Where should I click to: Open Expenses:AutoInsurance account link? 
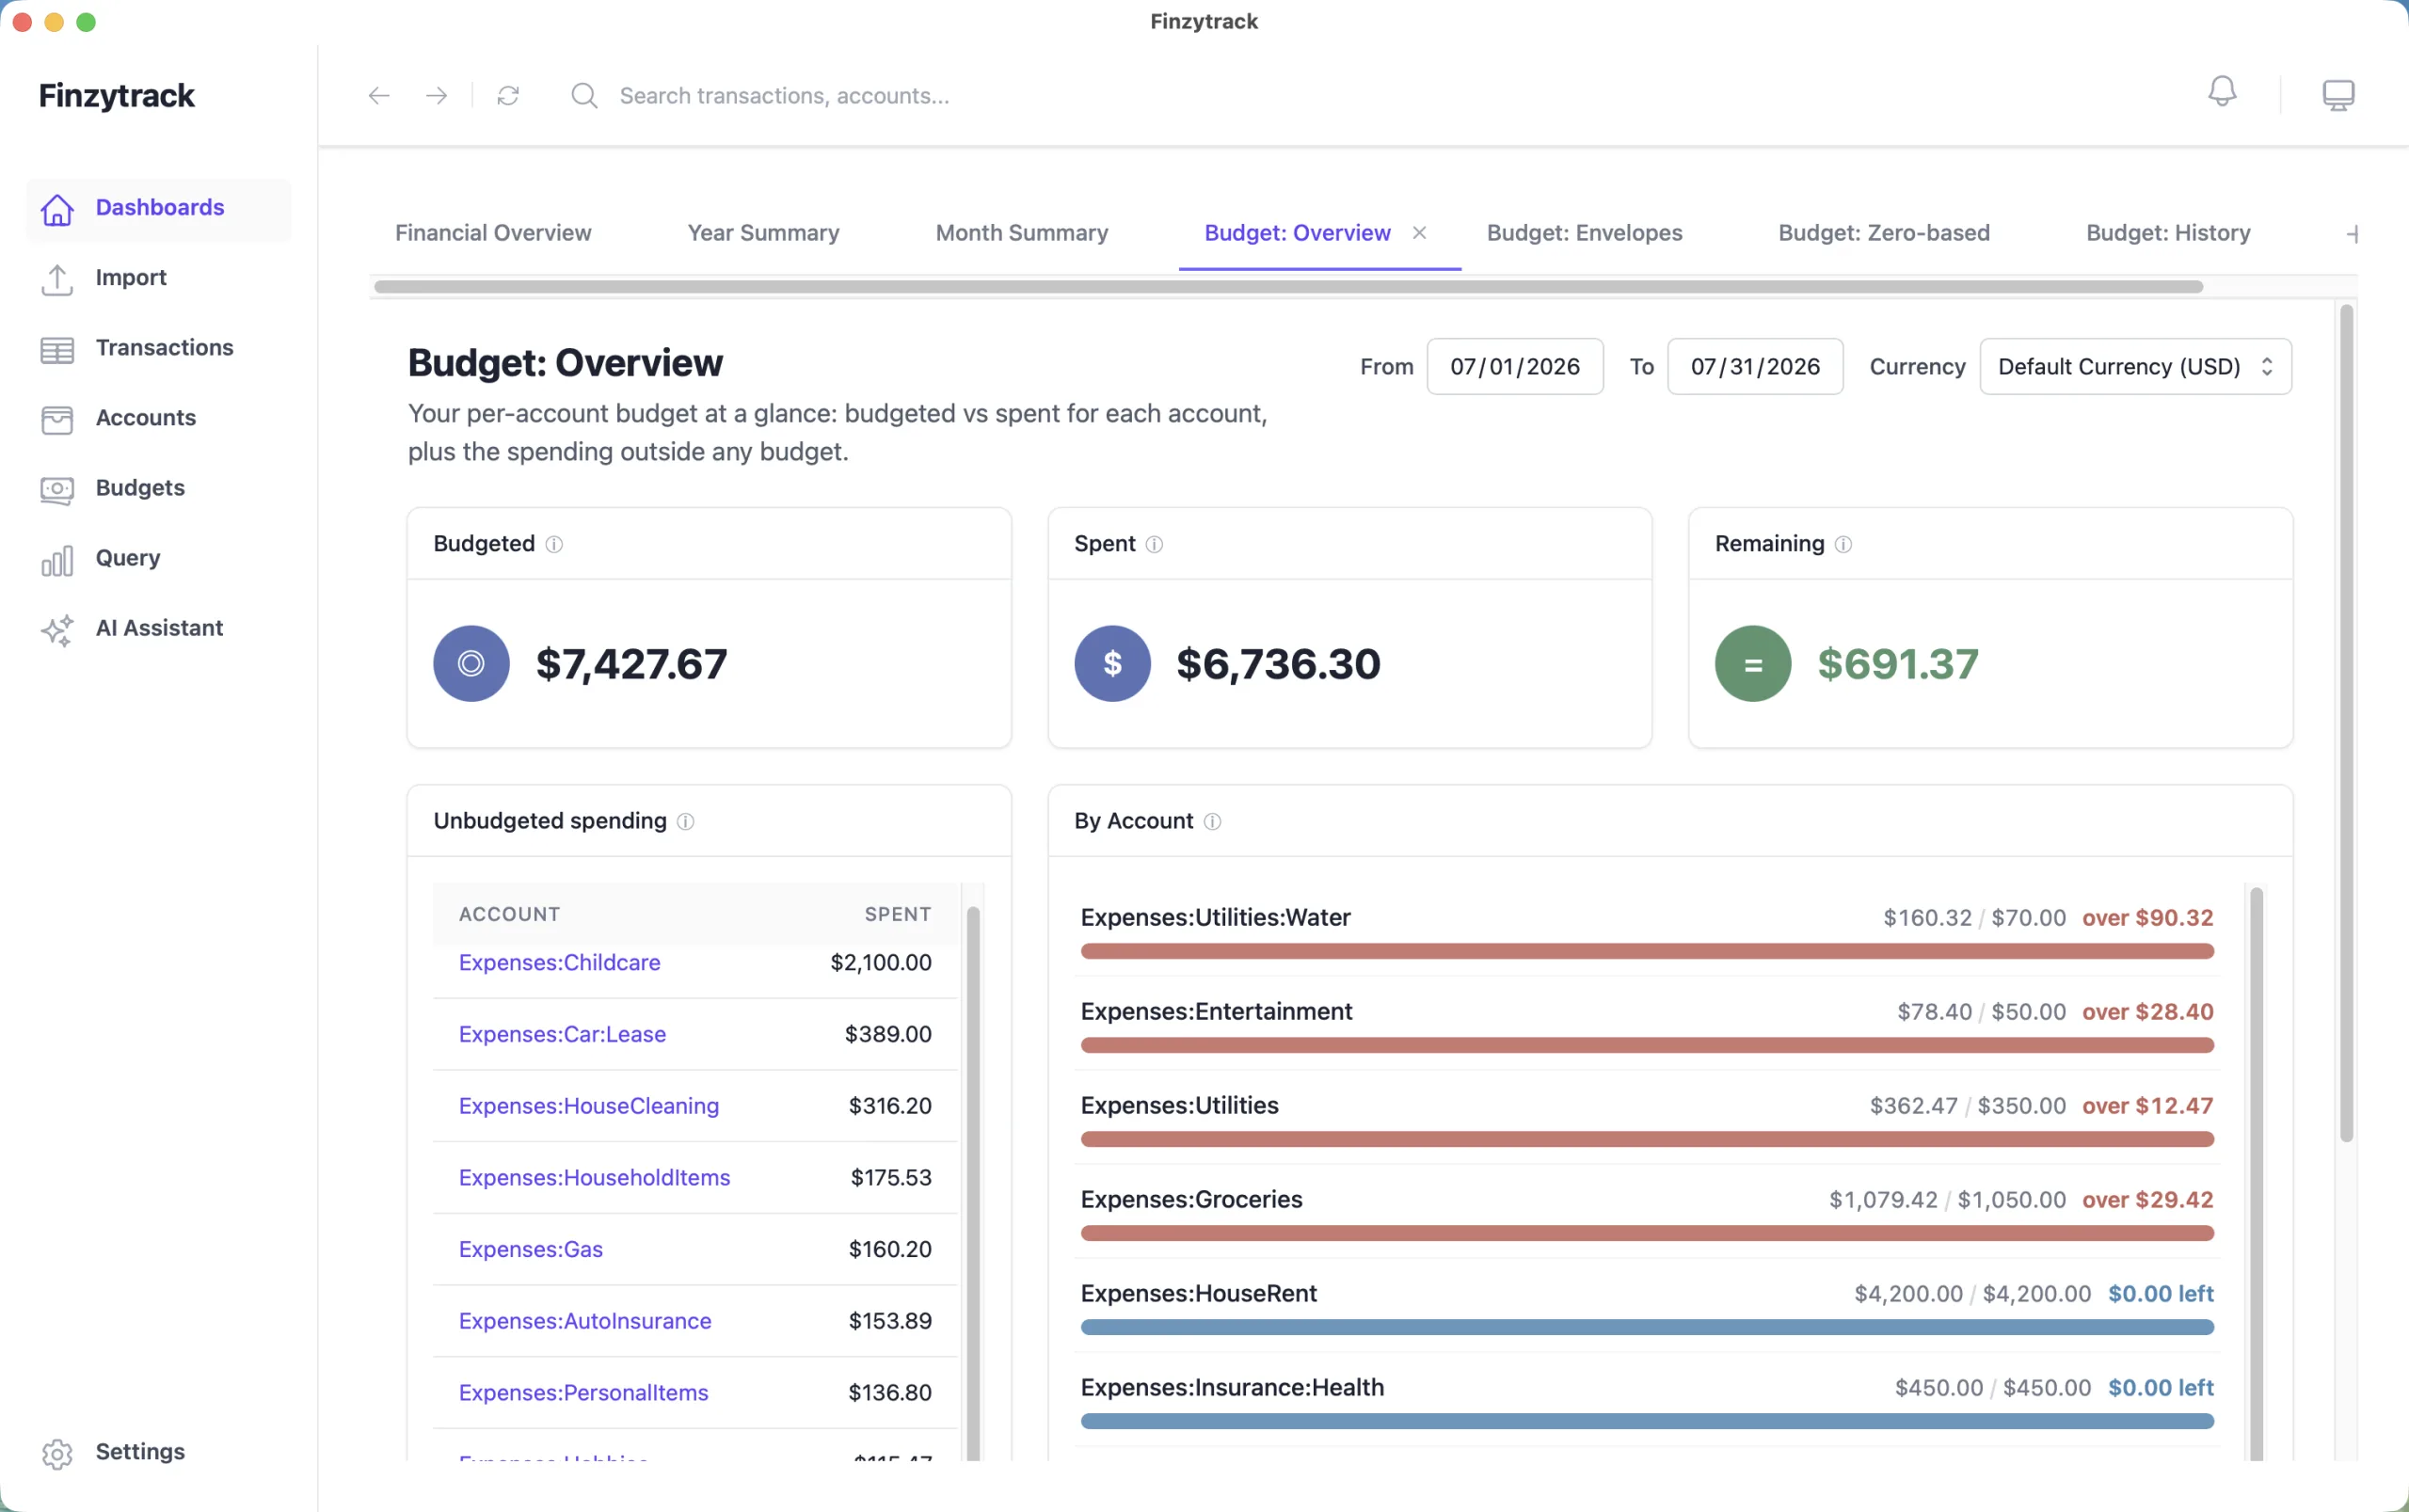(x=585, y=1320)
